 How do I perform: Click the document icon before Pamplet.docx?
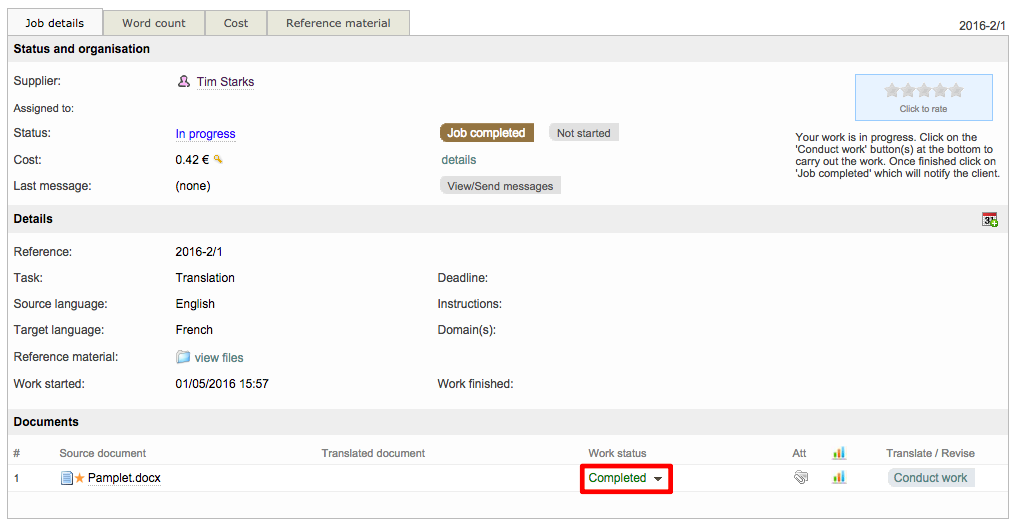(67, 478)
